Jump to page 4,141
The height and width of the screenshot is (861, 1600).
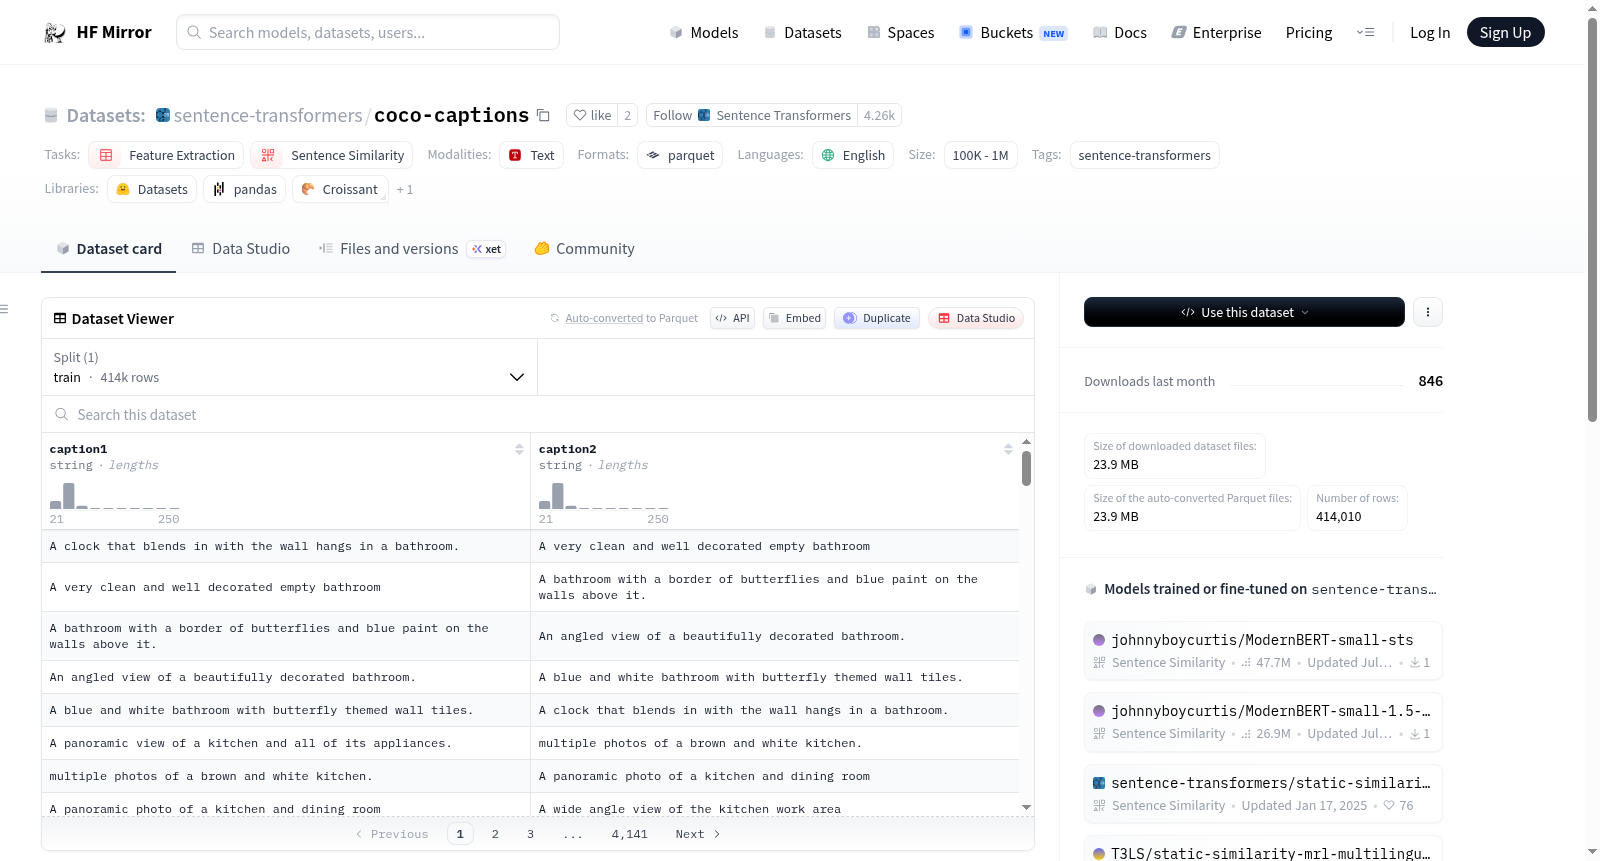coord(630,834)
